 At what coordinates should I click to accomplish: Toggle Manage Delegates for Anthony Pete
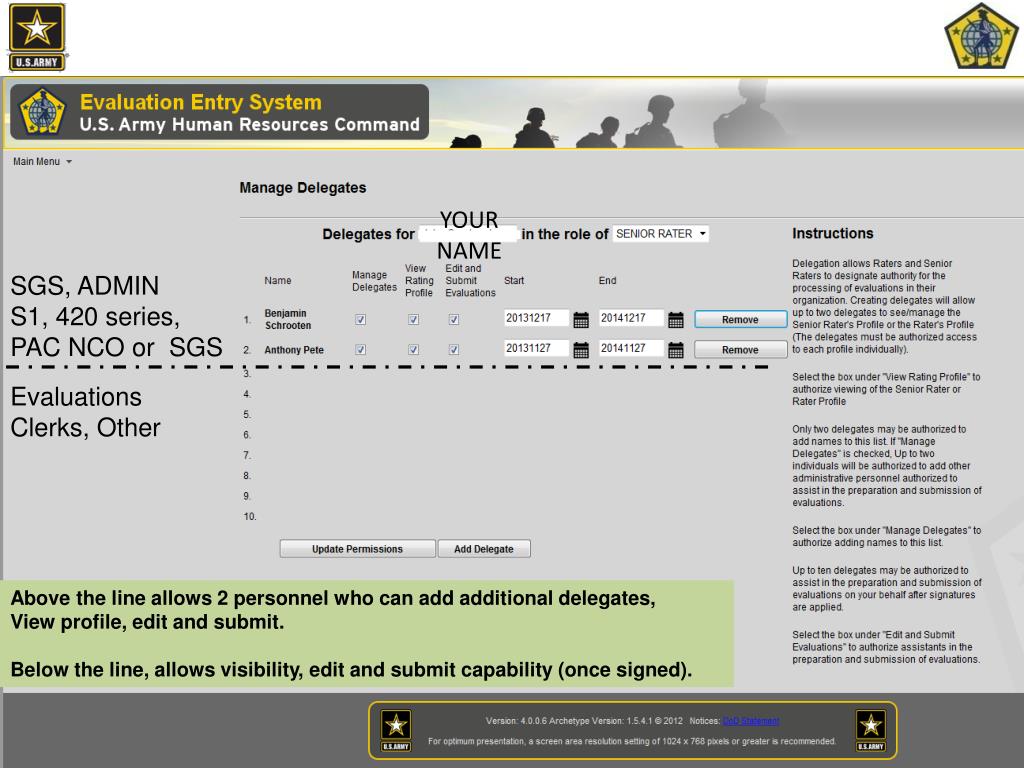pyautogui.click(x=360, y=350)
